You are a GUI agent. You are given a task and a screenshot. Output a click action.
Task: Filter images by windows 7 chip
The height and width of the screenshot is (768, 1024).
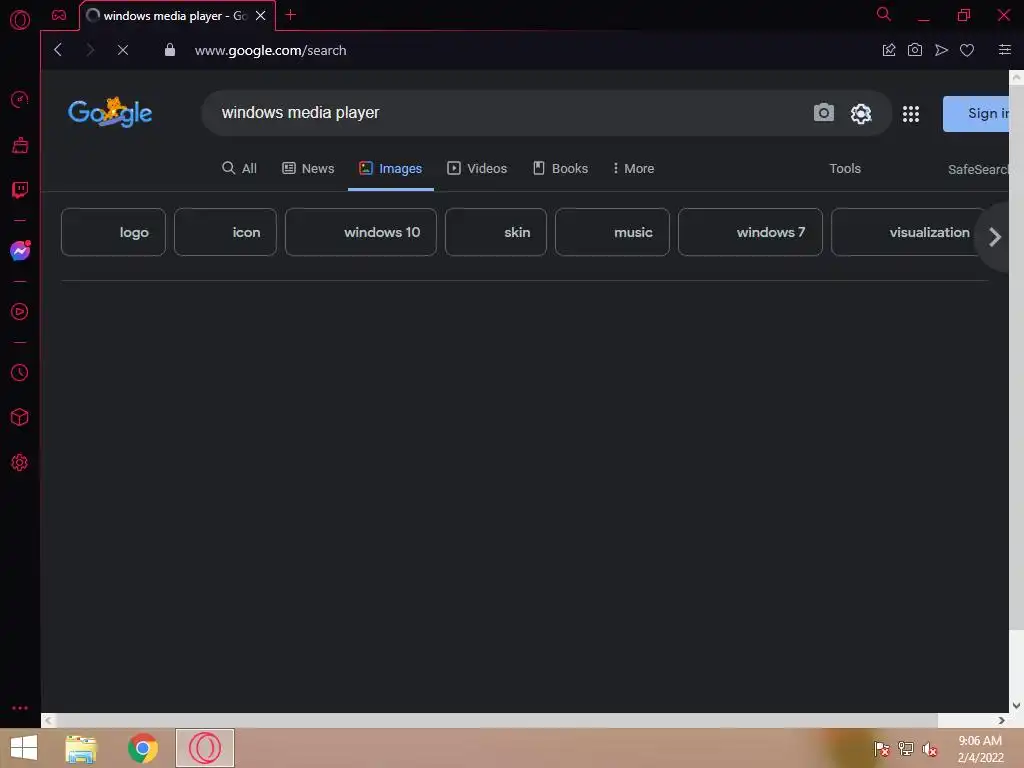750,232
